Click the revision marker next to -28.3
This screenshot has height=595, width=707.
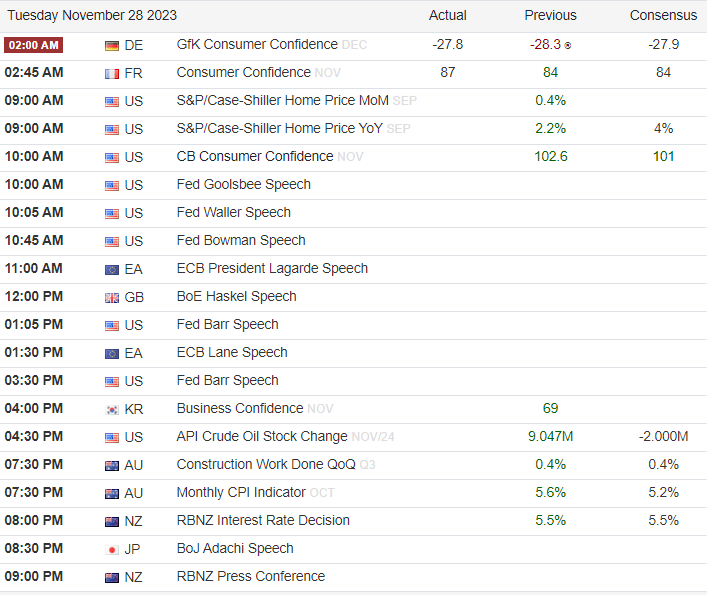point(568,45)
